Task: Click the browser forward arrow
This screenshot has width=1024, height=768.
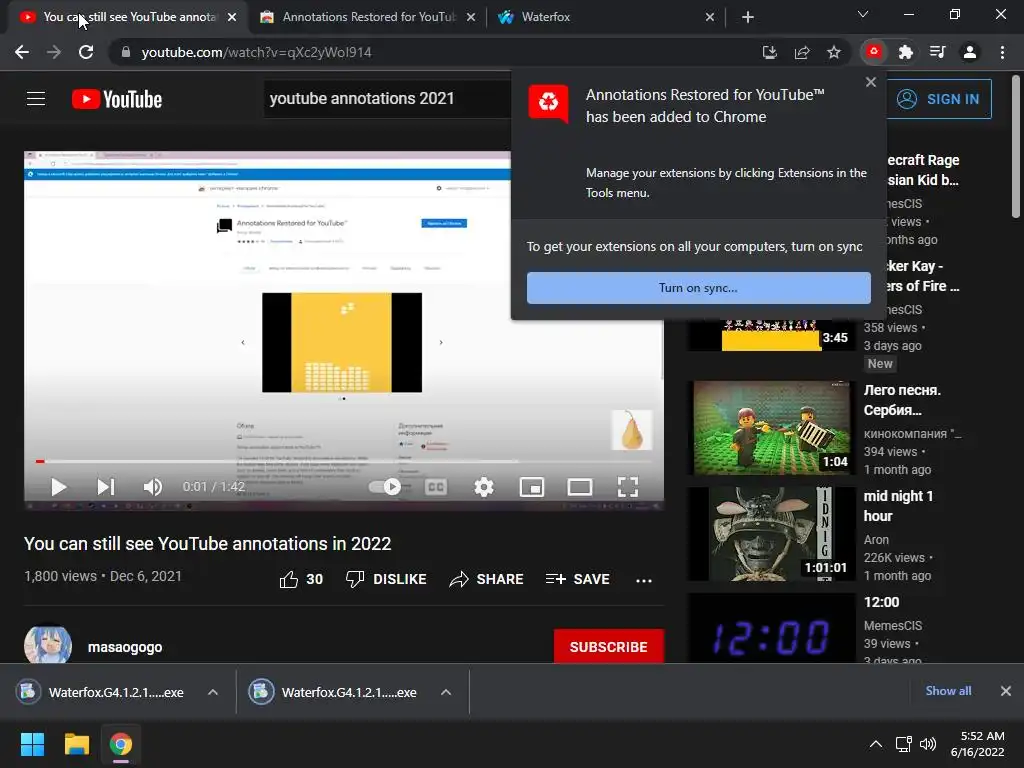Action: [x=54, y=52]
